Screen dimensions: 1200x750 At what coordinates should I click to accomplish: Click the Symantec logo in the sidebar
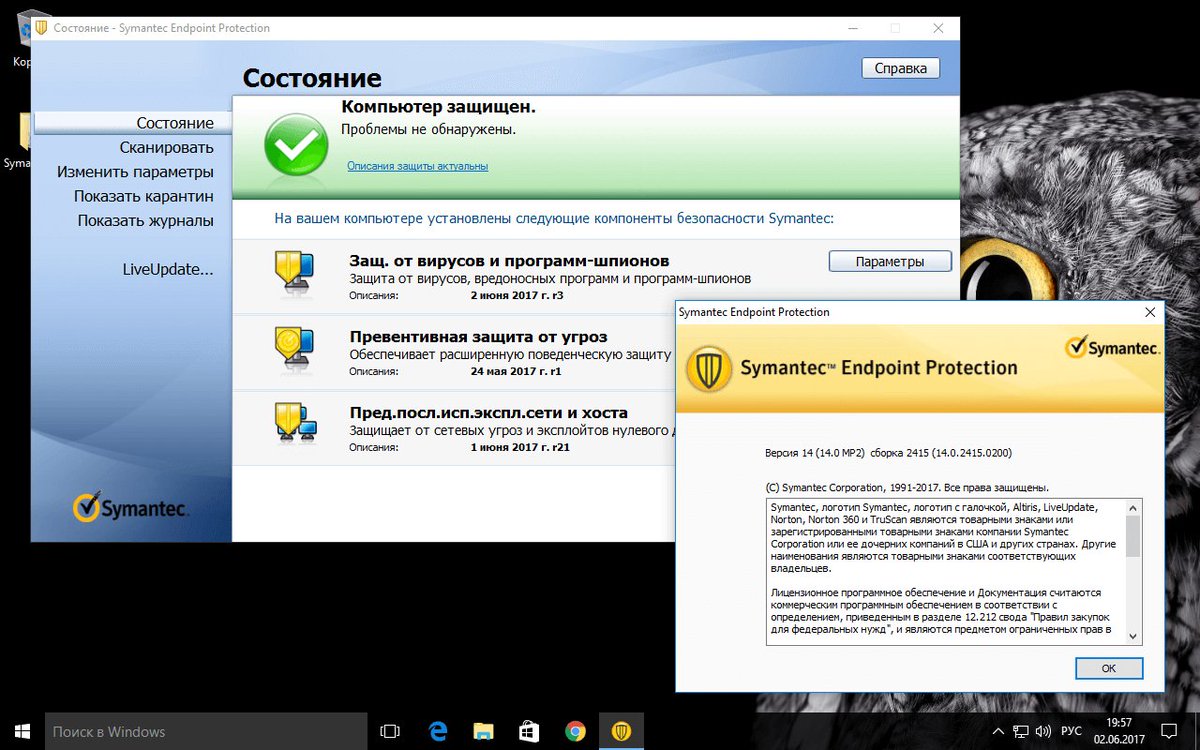point(130,507)
